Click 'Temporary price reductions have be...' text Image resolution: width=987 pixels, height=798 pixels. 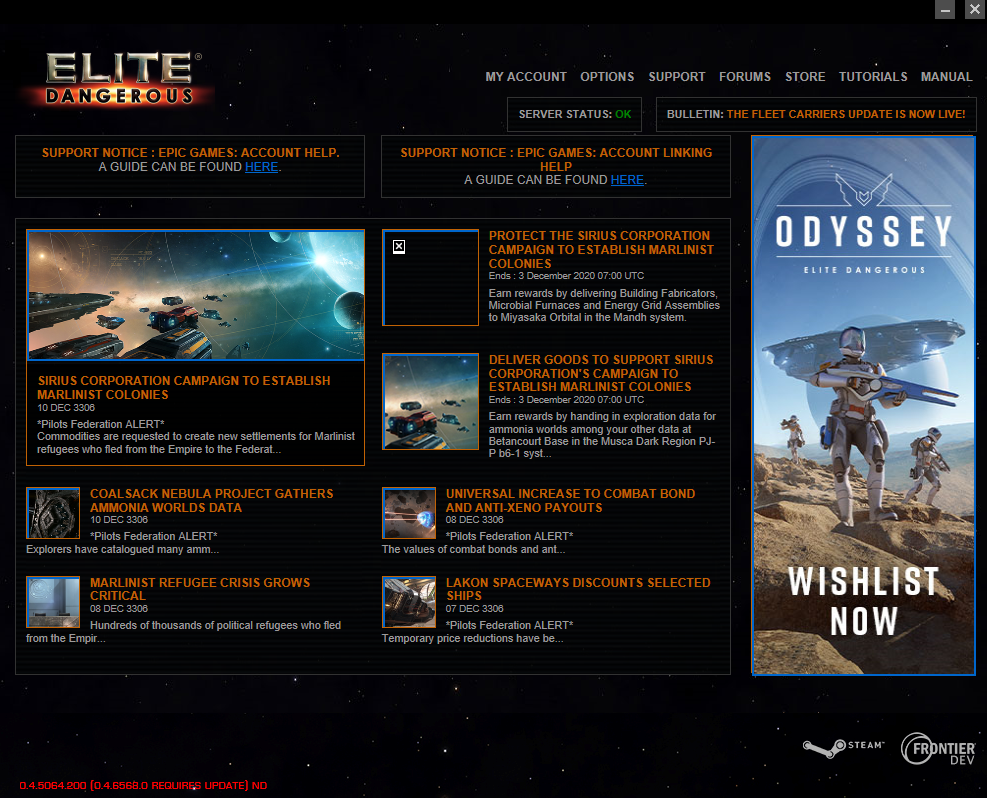[472, 638]
